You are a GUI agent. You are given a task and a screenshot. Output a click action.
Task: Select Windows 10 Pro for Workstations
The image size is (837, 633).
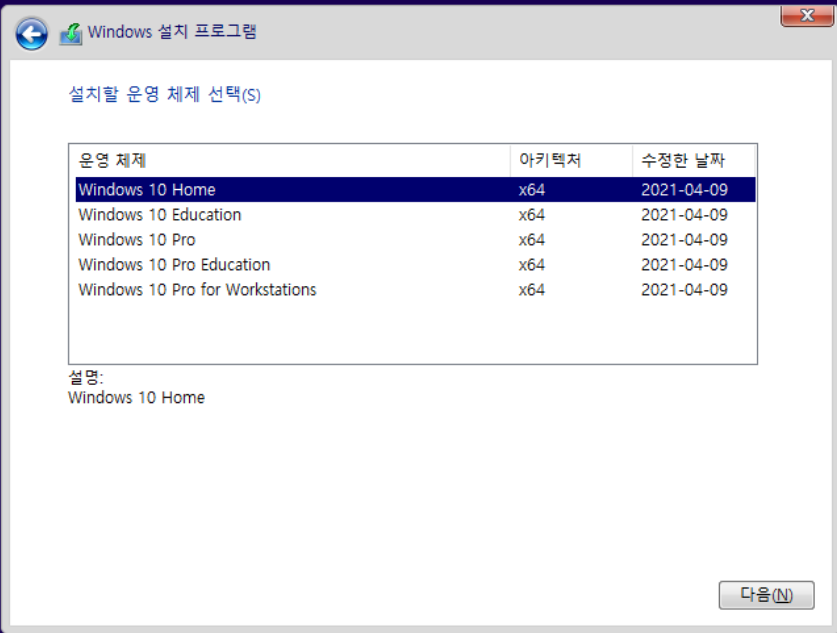pyautogui.click(x=415, y=290)
